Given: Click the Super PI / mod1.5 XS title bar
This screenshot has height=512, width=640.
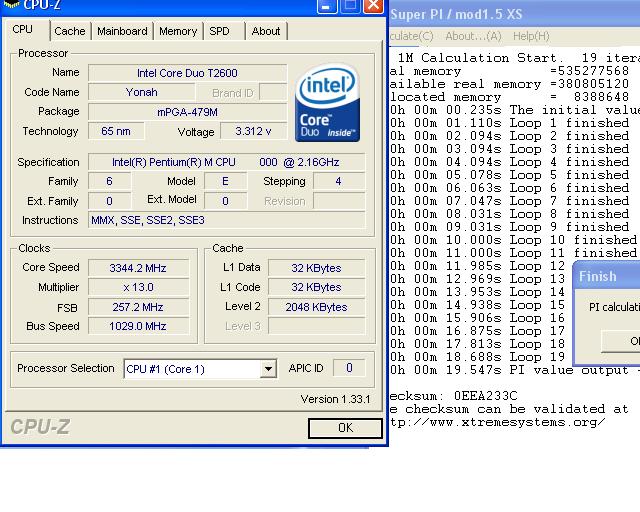Looking at the screenshot, I should [x=514, y=14].
